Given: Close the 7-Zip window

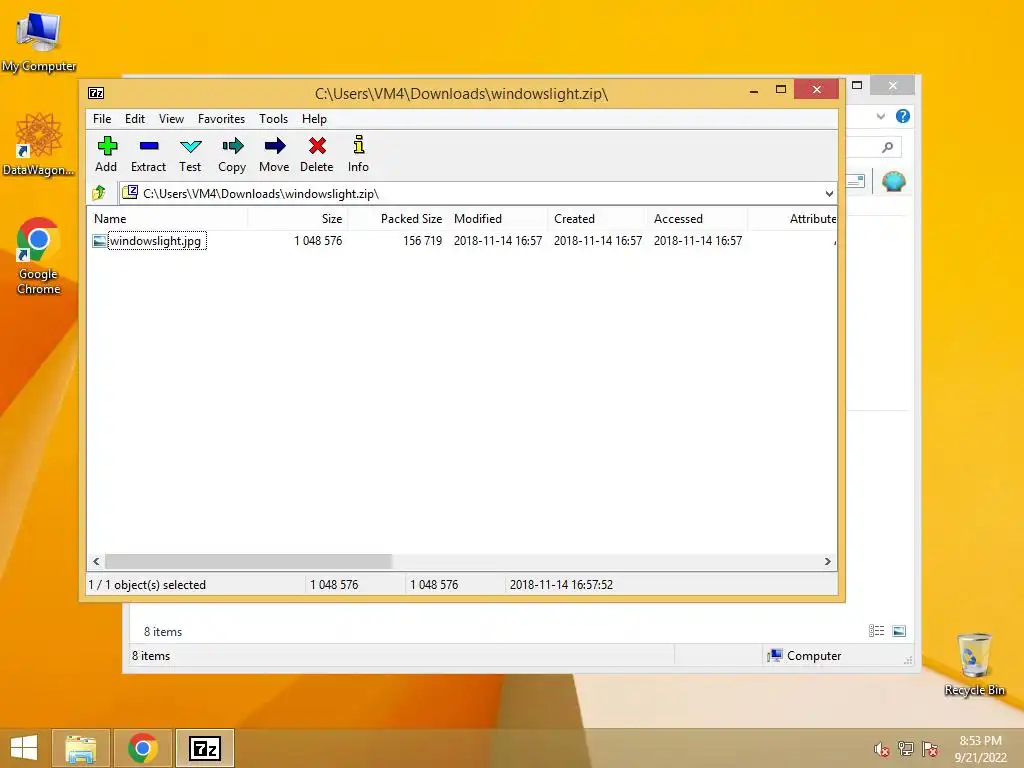Looking at the screenshot, I should coord(816,89).
